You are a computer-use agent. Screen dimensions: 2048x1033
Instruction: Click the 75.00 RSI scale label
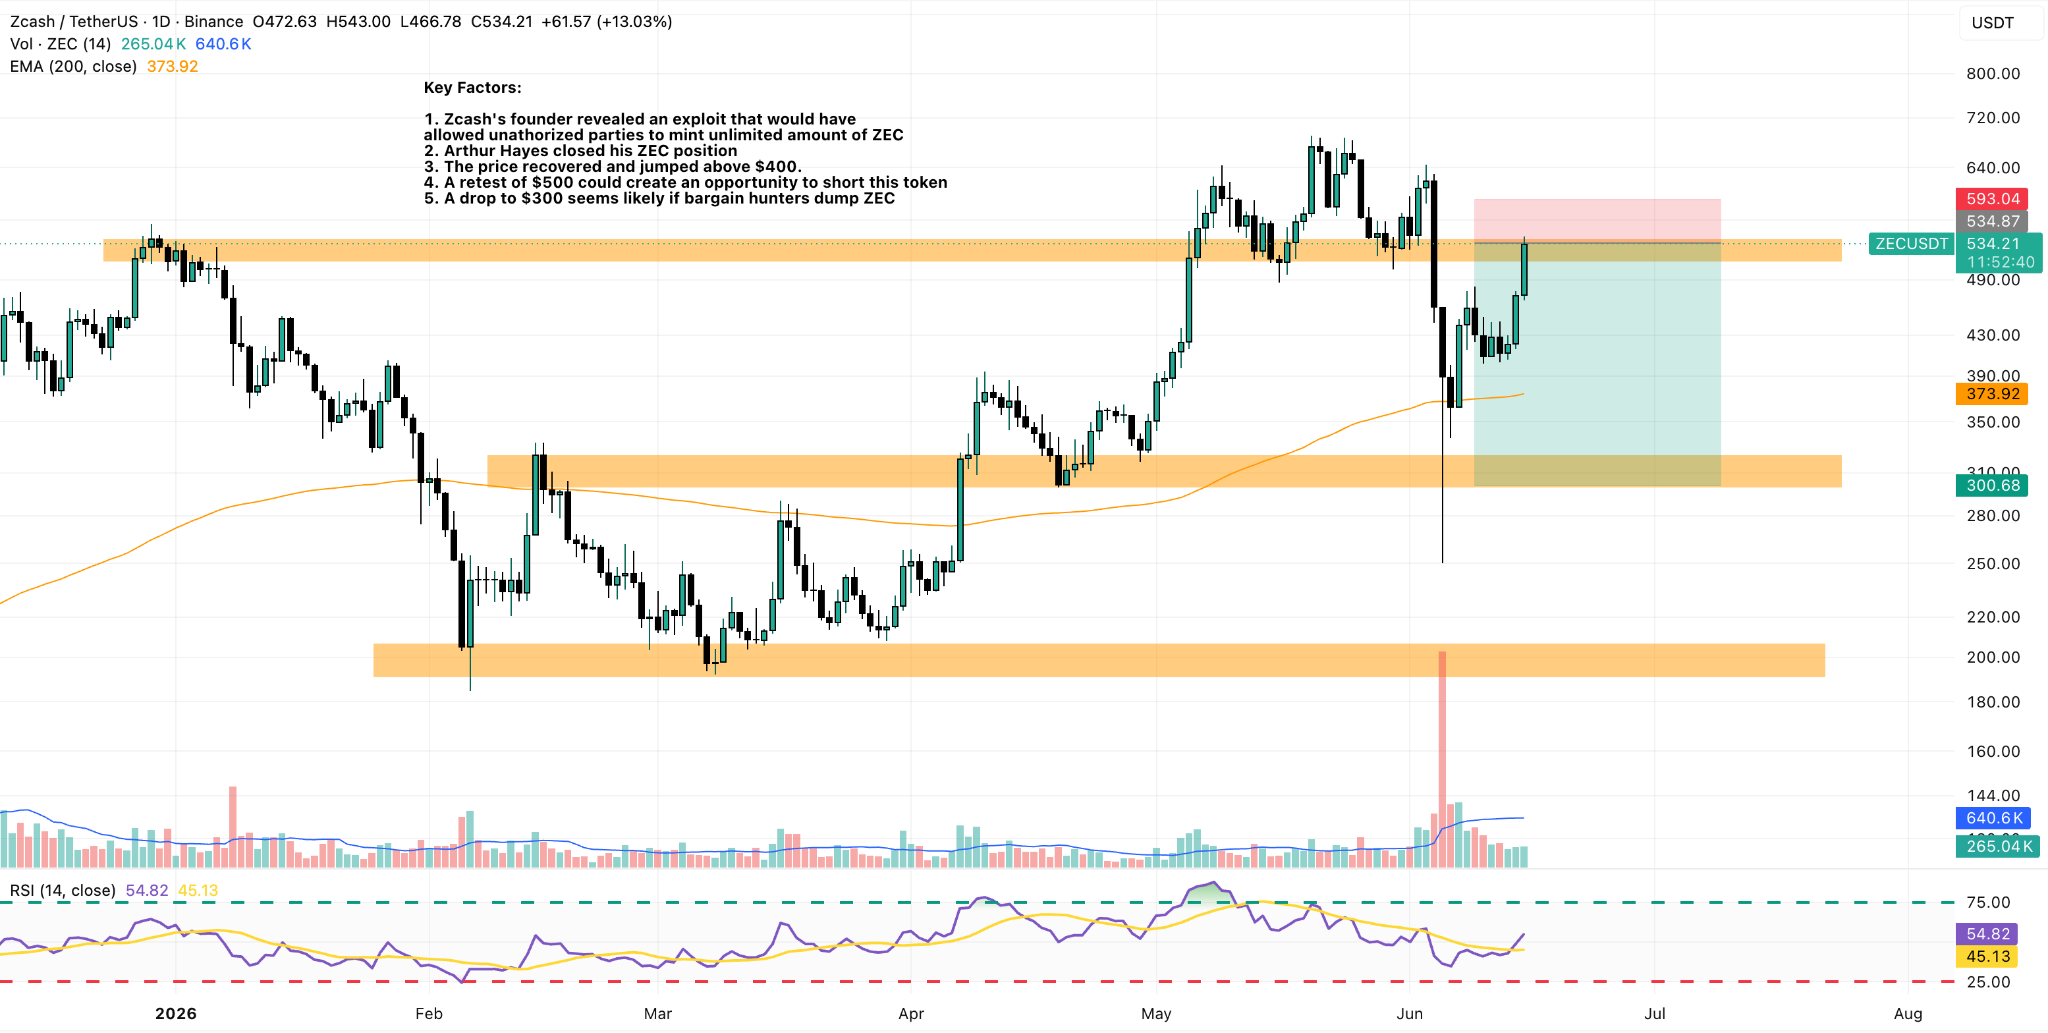tap(1988, 903)
